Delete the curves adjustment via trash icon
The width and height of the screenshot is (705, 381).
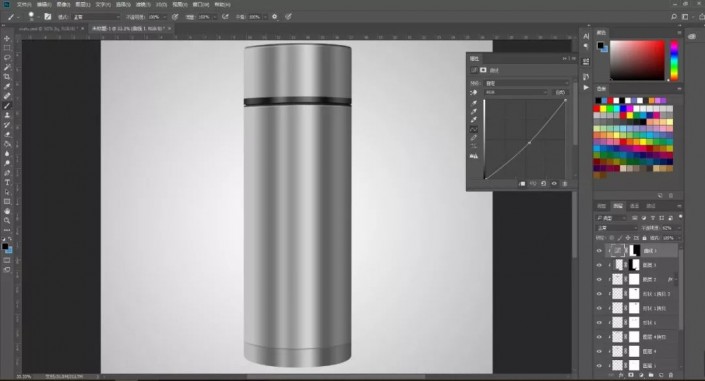pos(565,184)
